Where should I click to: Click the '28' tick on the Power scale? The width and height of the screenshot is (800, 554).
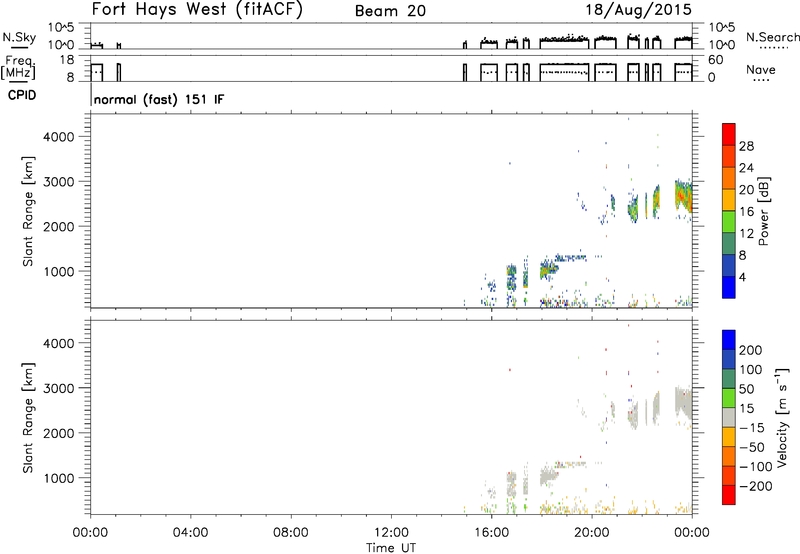[746, 146]
